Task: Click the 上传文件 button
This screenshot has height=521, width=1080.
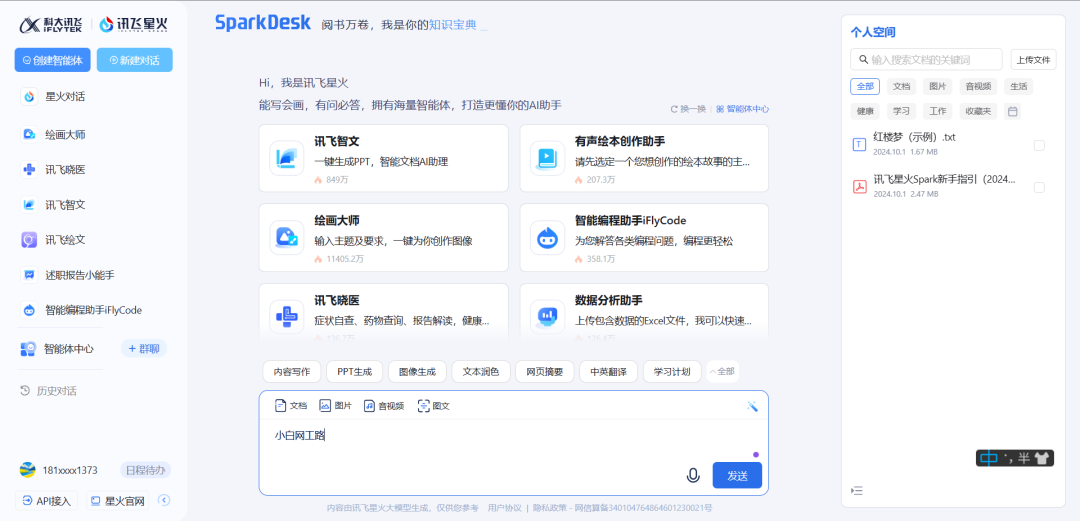Action: coord(1034,60)
